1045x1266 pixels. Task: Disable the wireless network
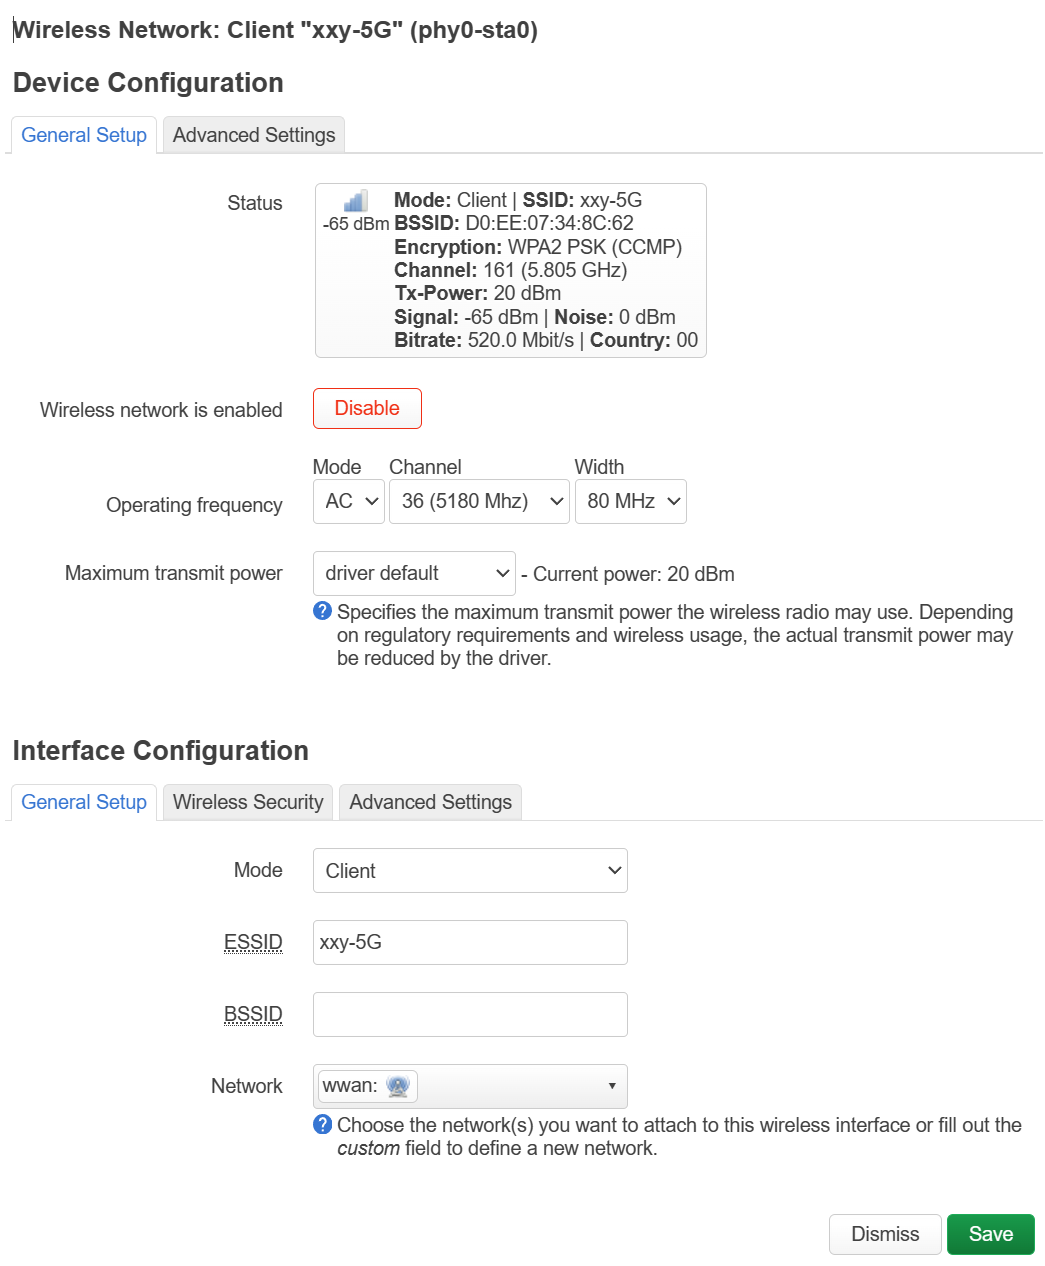367,408
